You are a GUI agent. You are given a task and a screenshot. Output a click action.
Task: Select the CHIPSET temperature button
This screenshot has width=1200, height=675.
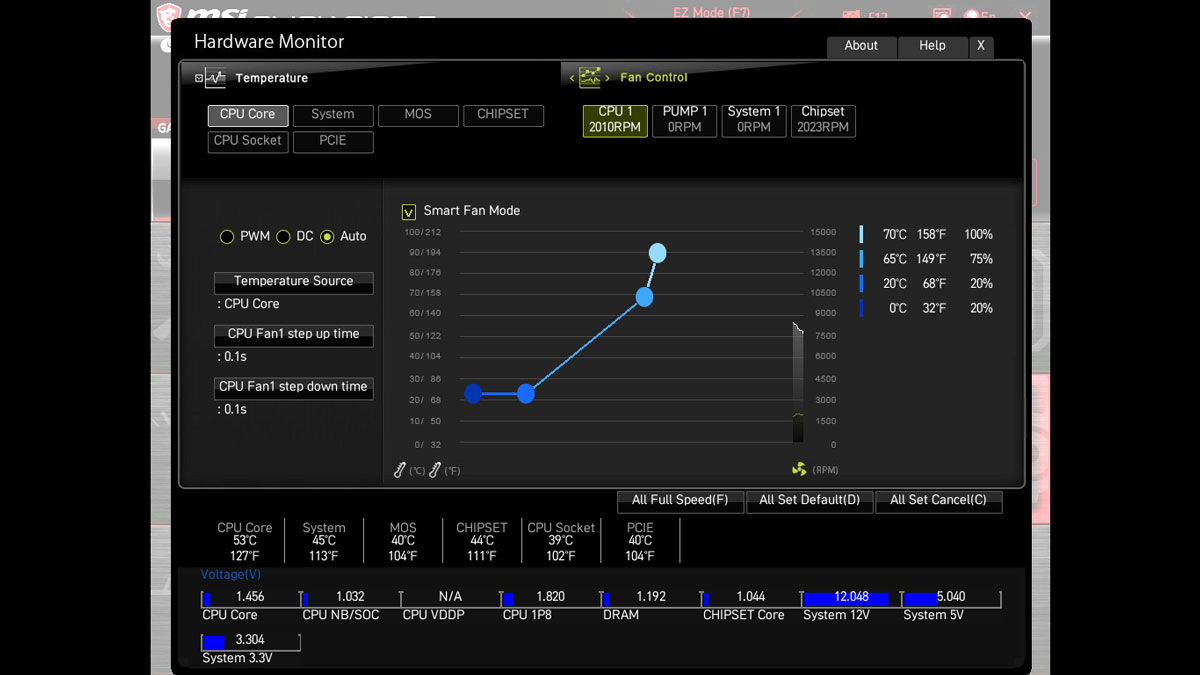(x=503, y=115)
